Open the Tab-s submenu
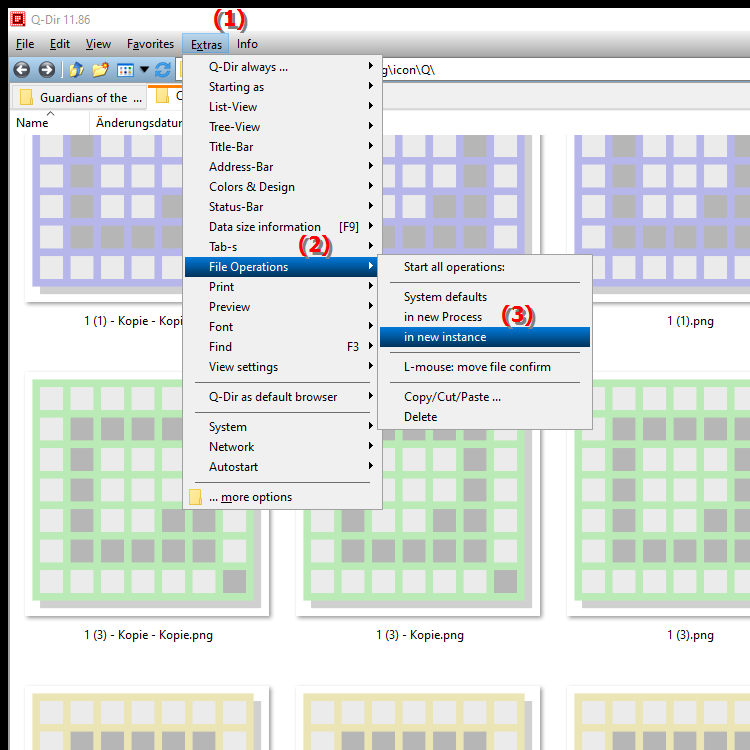Viewport: 750px width, 750px height. point(281,247)
